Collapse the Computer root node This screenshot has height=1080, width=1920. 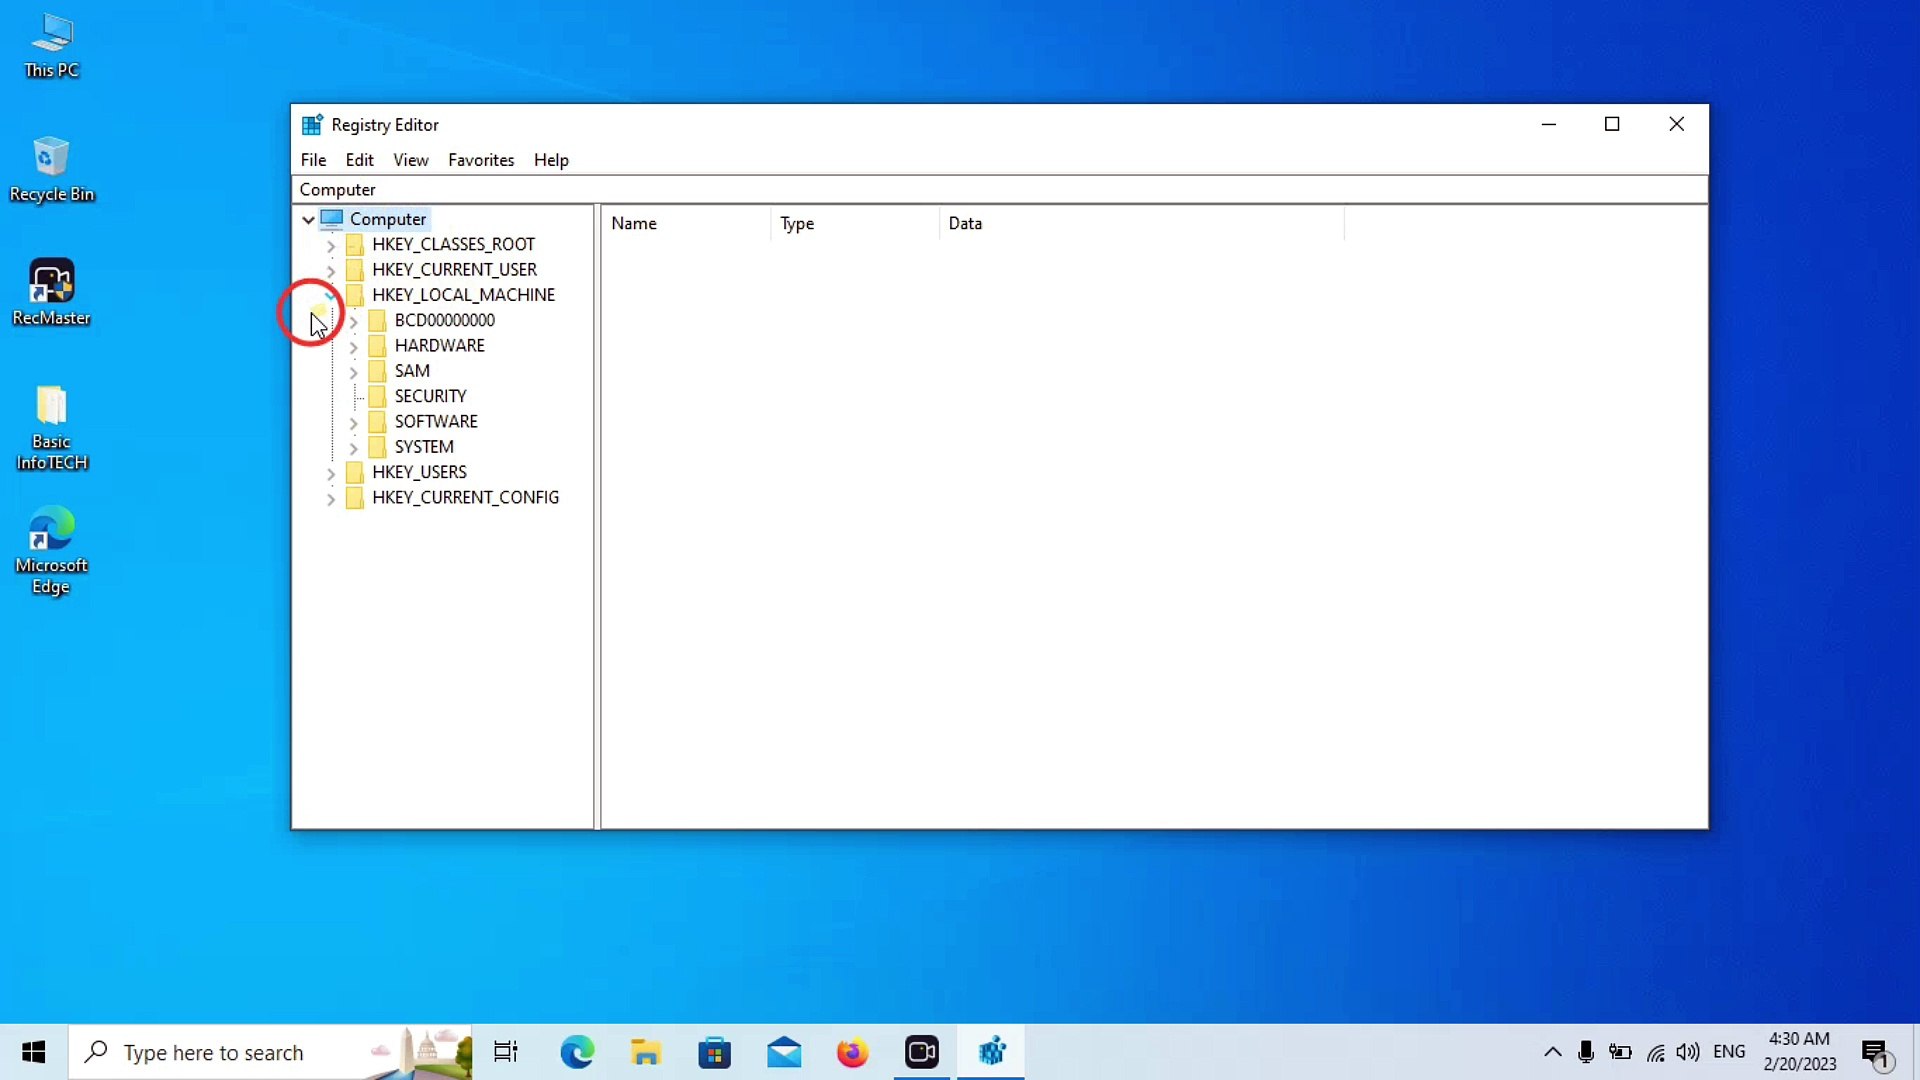pos(308,220)
